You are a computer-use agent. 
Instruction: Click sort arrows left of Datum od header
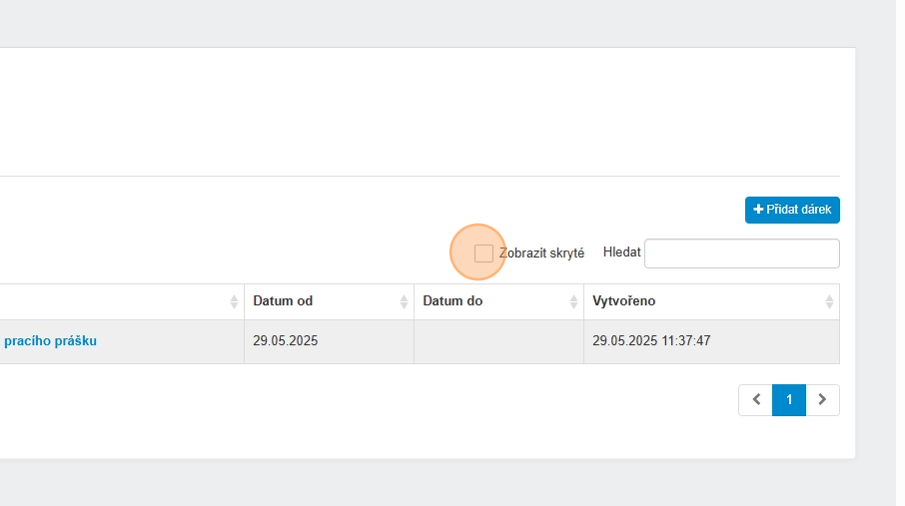[x=234, y=301]
